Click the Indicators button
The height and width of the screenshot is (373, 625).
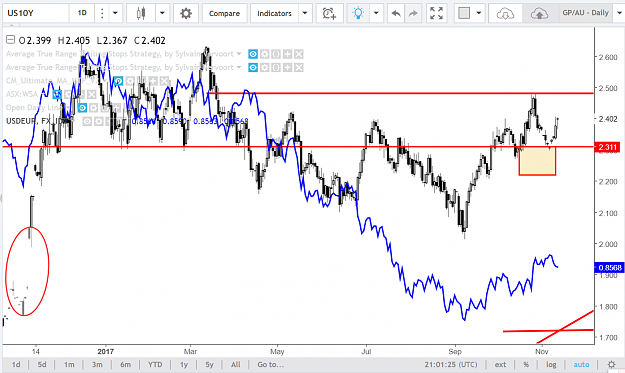pyautogui.click(x=274, y=14)
